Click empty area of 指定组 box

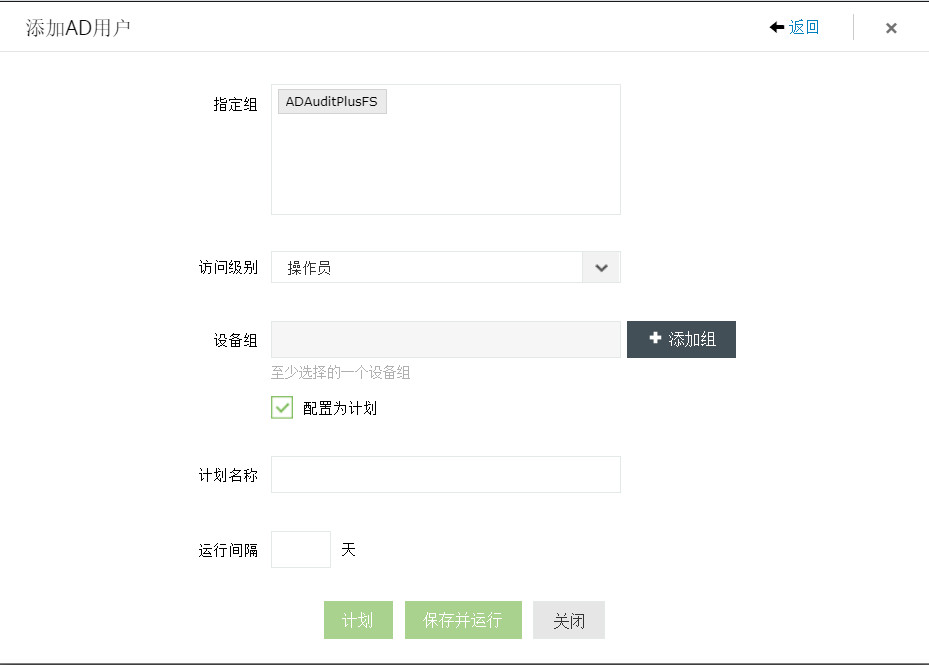click(x=445, y=165)
